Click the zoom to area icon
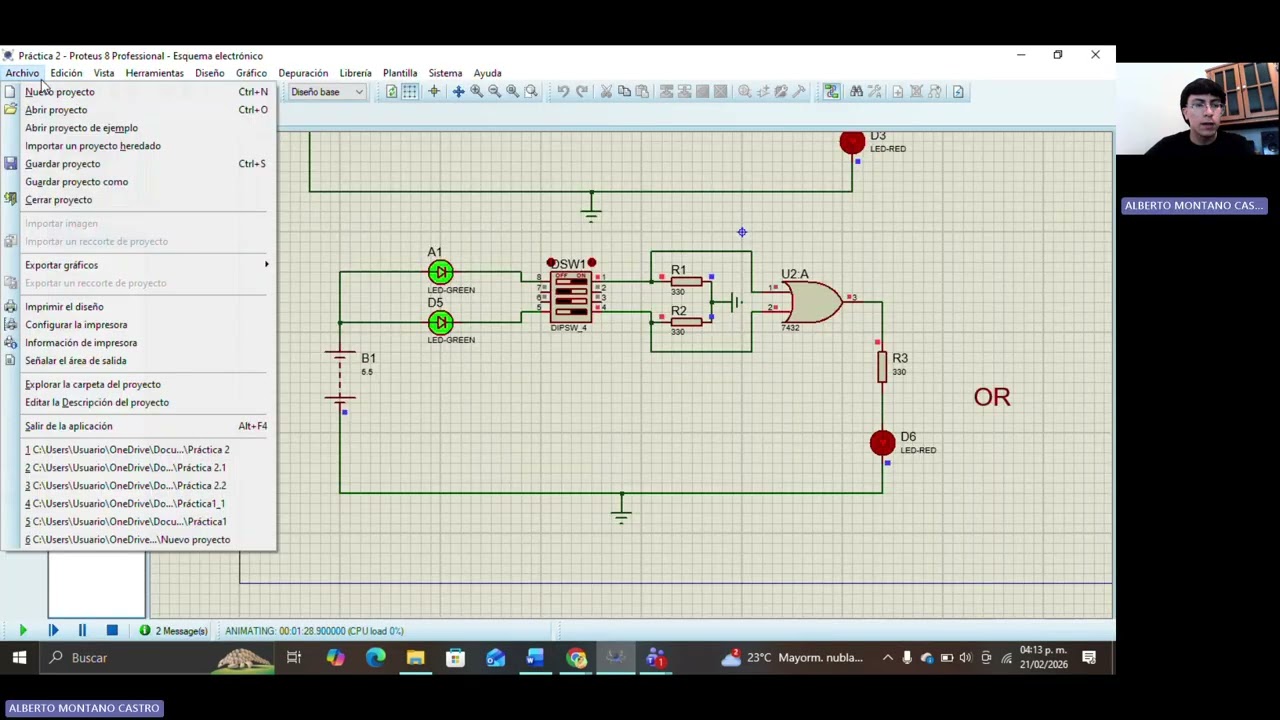Viewport: 1280px width, 720px height. (531, 91)
